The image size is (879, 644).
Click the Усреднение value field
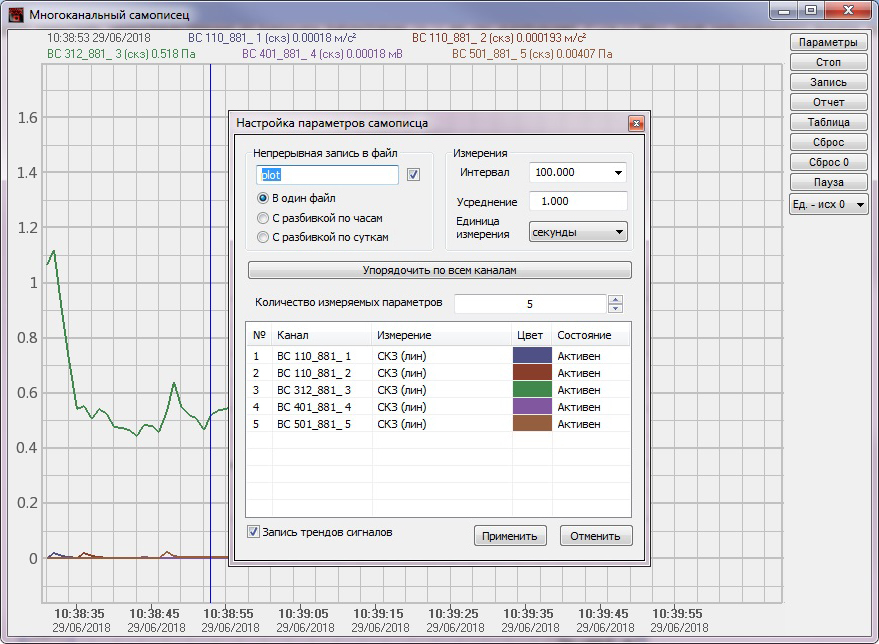tap(578, 201)
